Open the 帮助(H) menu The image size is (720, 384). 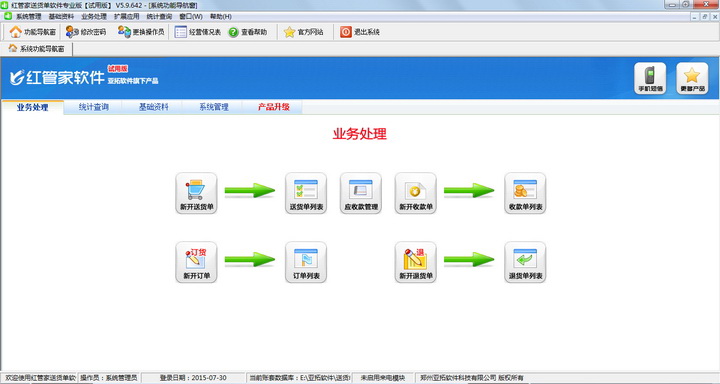pos(221,17)
